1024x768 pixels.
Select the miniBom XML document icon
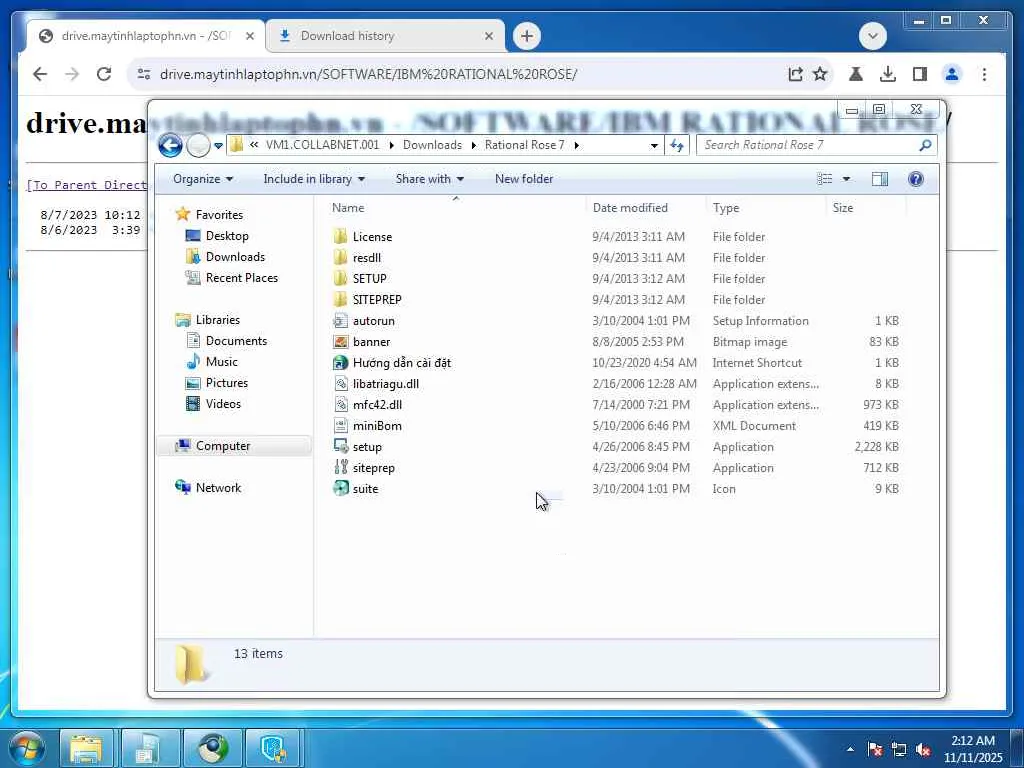click(x=340, y=426)
